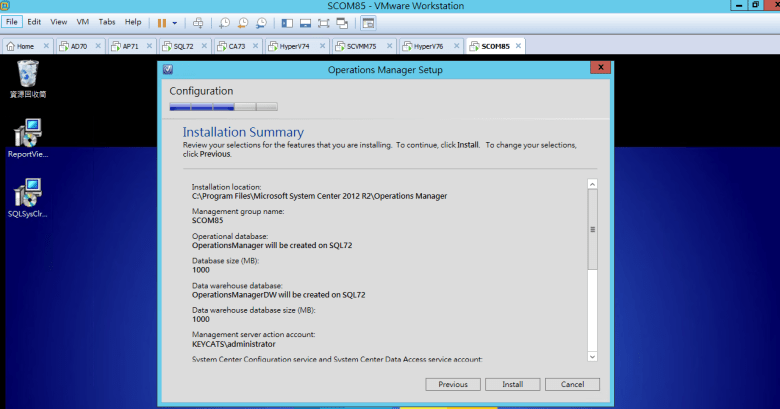Click the Pause VM toolbar button

click(161, 22)
